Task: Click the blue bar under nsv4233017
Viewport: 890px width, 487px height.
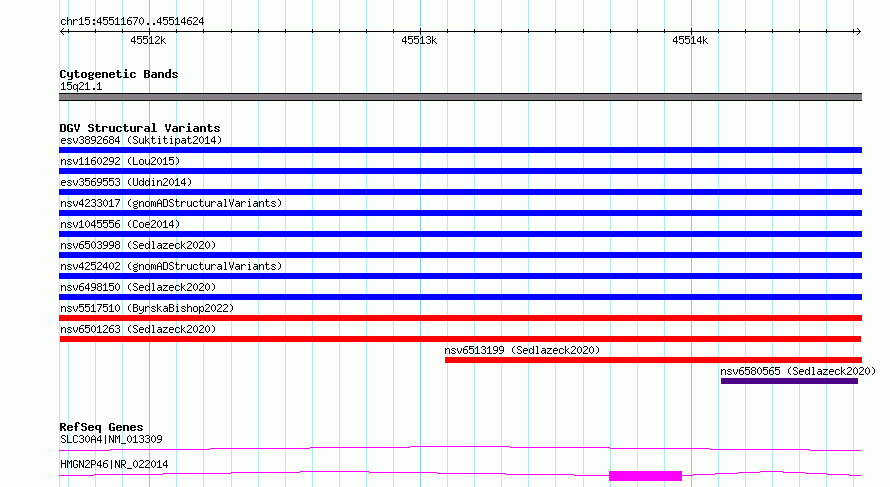Action: pos(460,213)
